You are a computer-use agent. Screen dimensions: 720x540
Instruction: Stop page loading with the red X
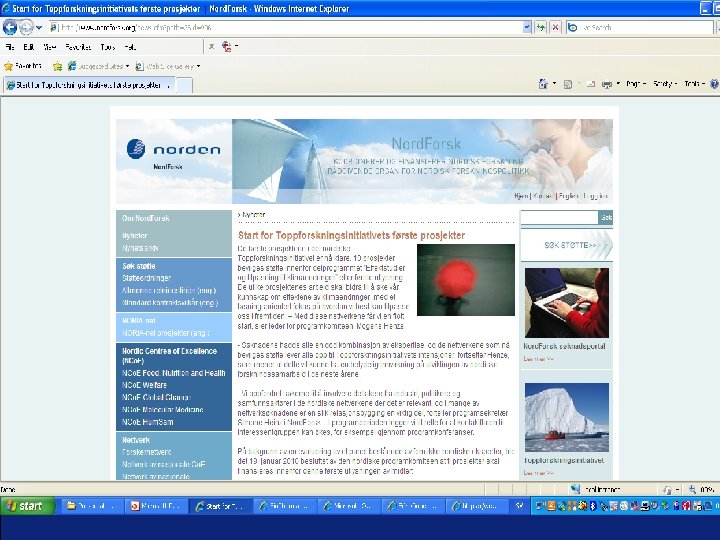(x=555, y=28)
